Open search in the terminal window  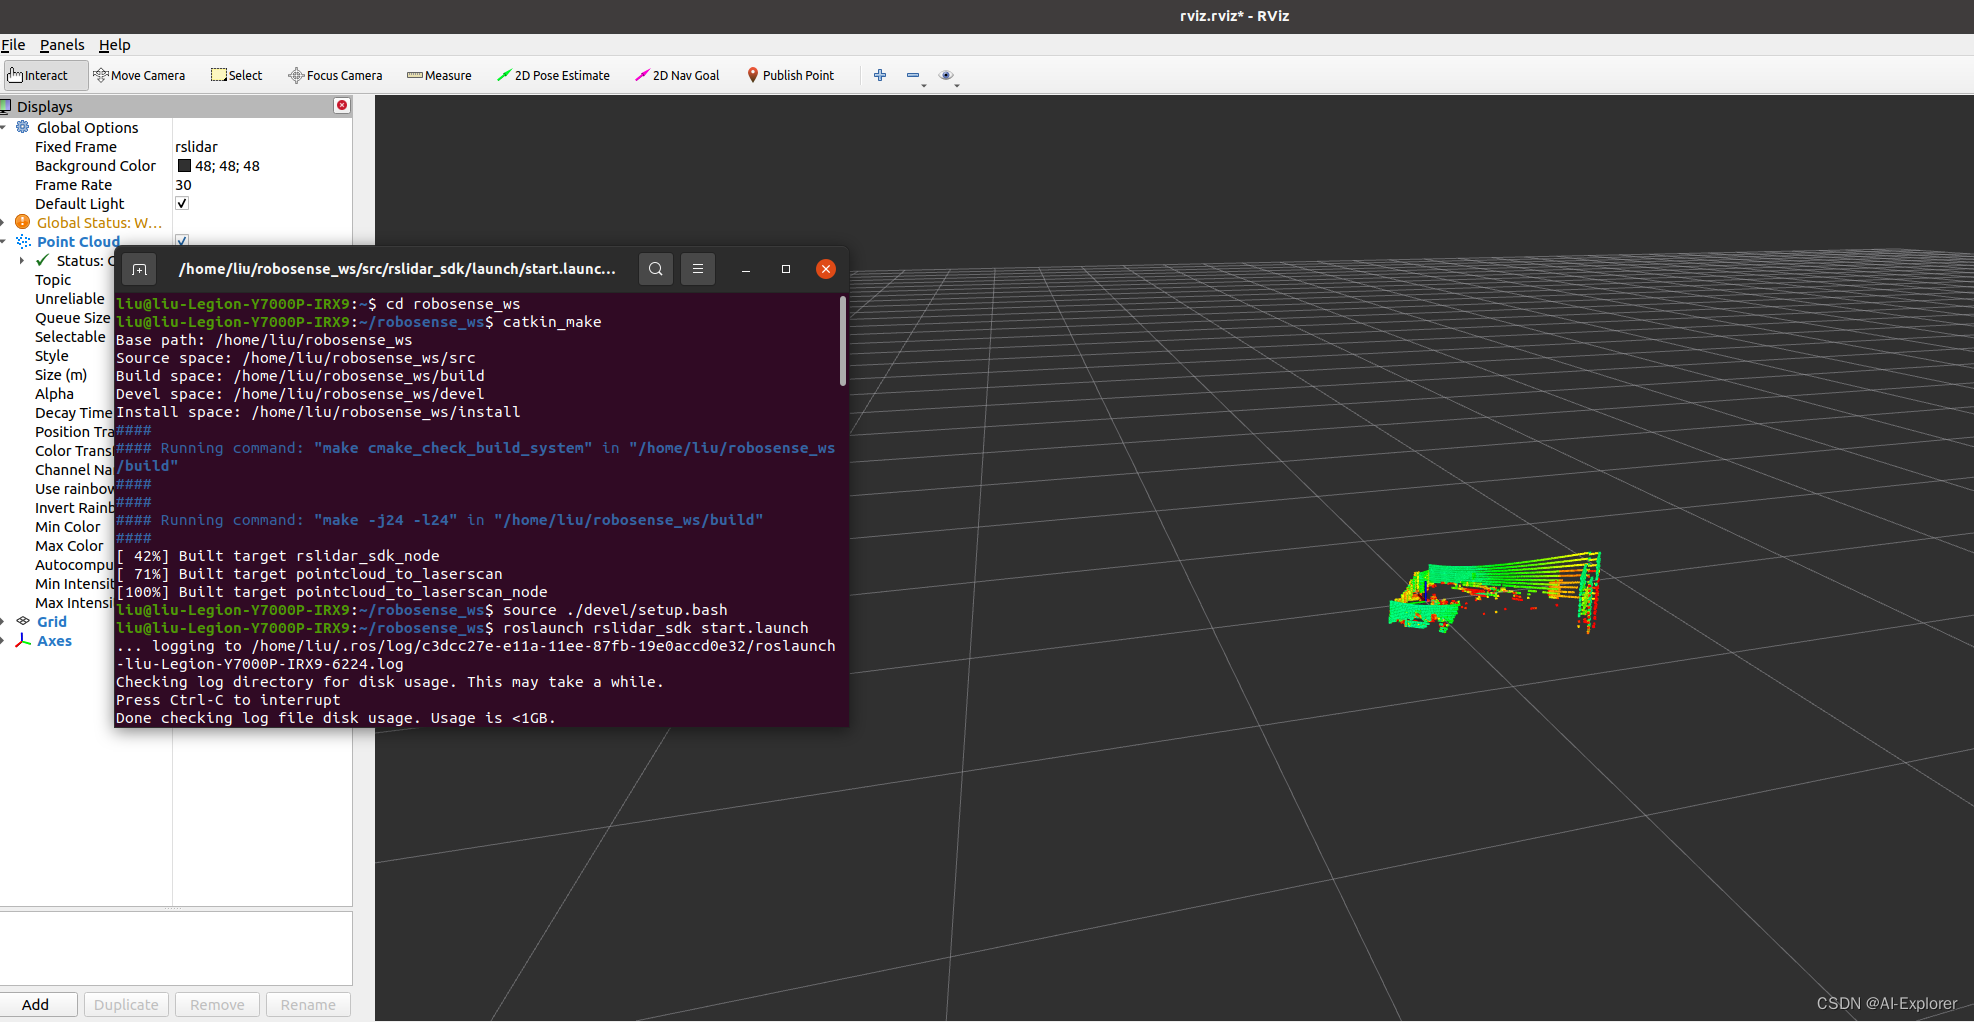click(x=656, y=269)
